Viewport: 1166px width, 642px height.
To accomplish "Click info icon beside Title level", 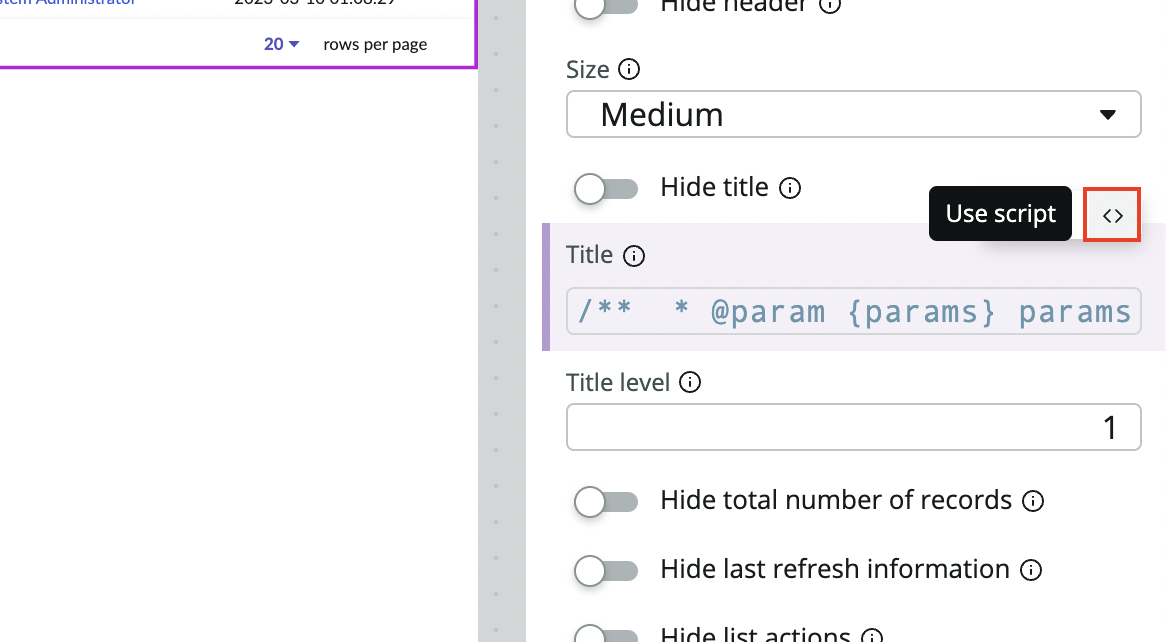I will (x=690, y=382).
